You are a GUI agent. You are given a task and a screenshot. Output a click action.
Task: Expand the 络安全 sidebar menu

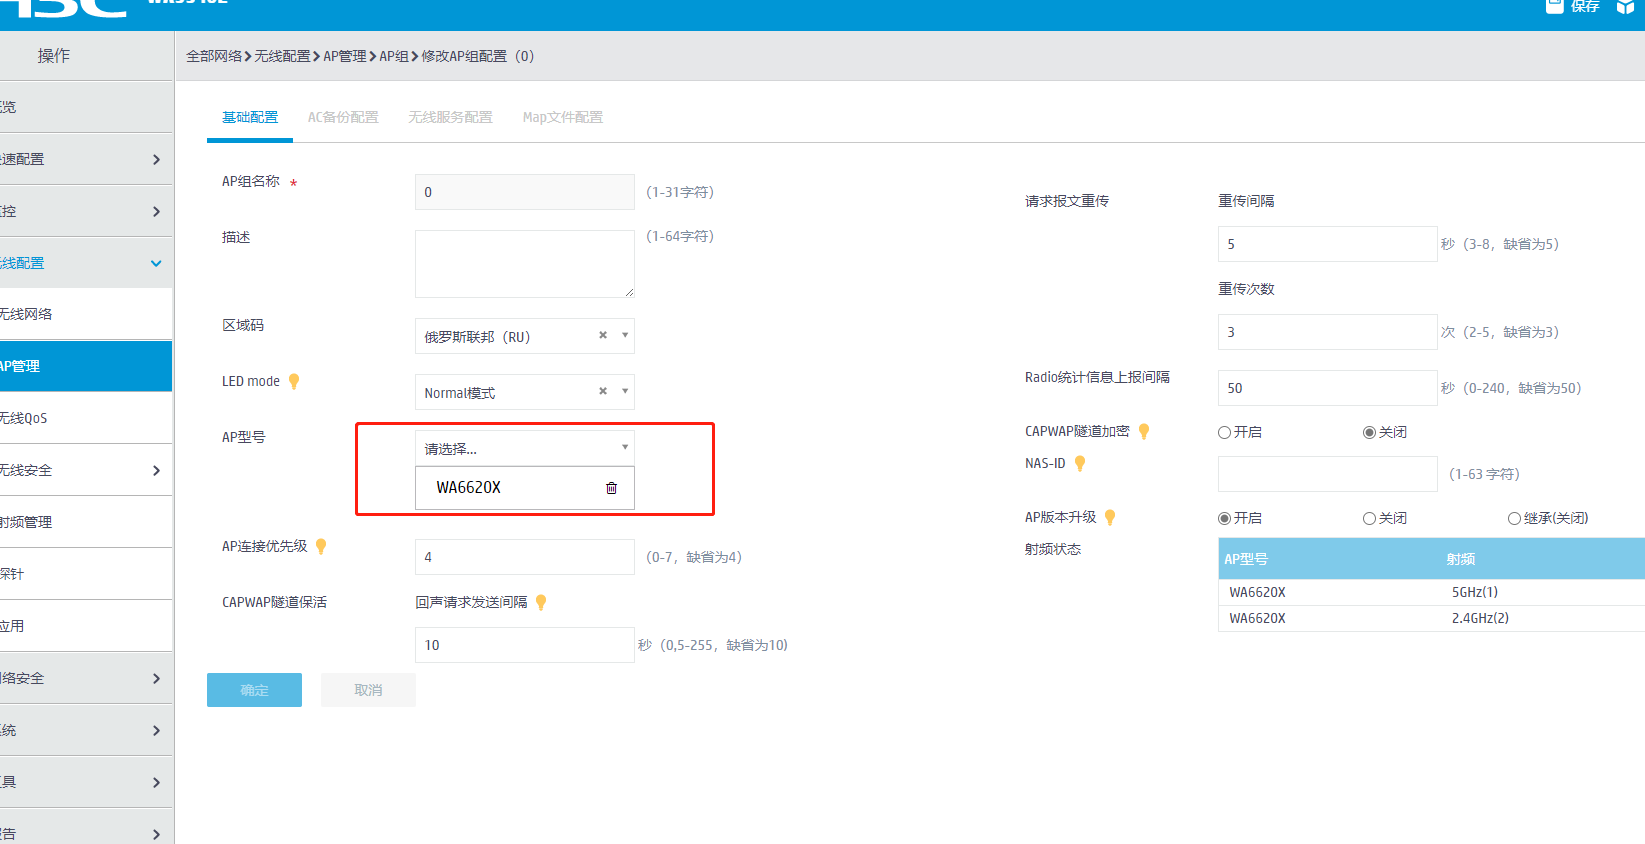pos(86,678)
